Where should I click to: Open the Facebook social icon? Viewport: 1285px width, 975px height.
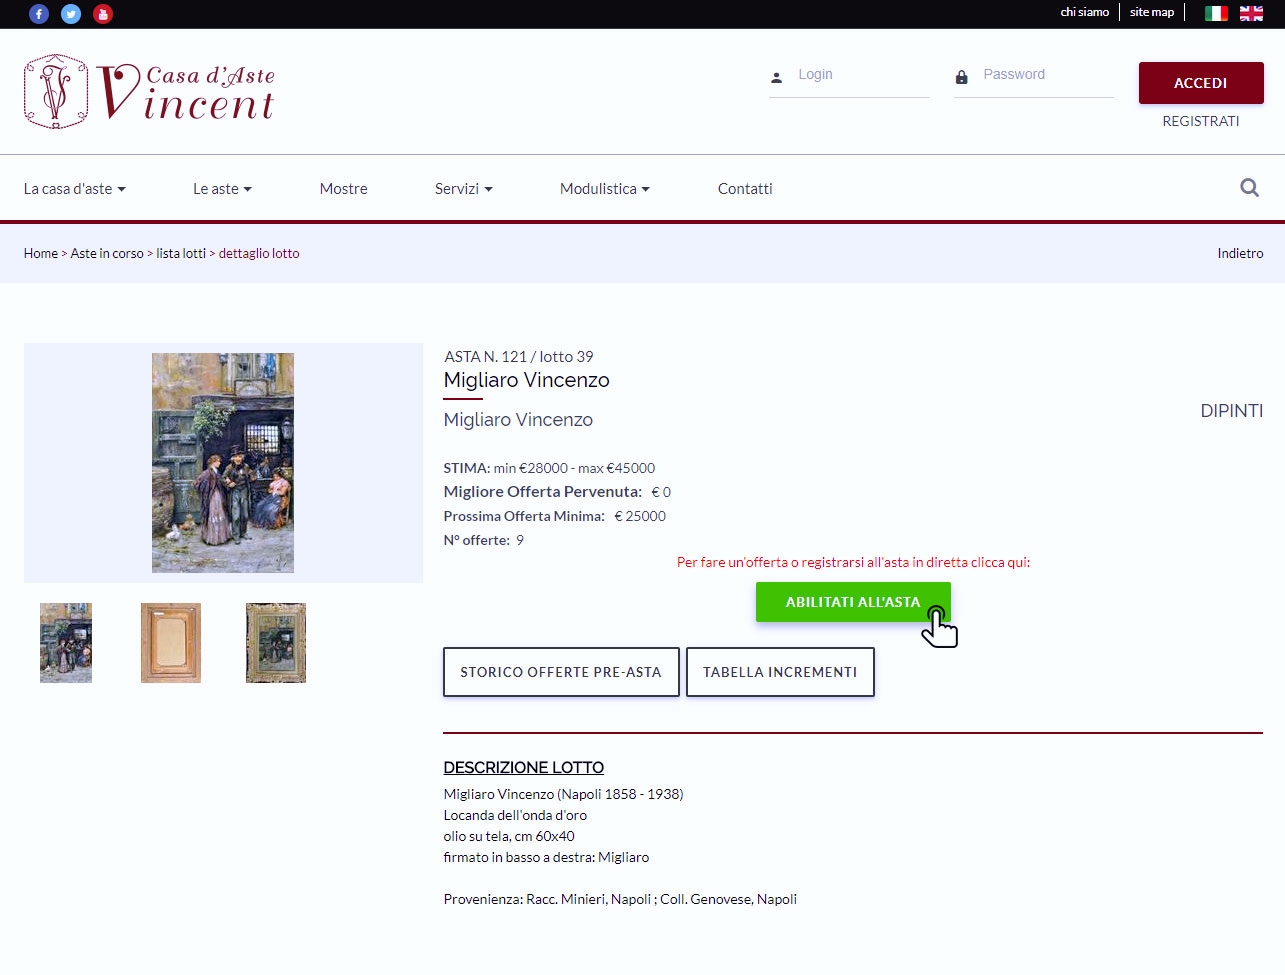pyautogui.click(x=39, y=14)
